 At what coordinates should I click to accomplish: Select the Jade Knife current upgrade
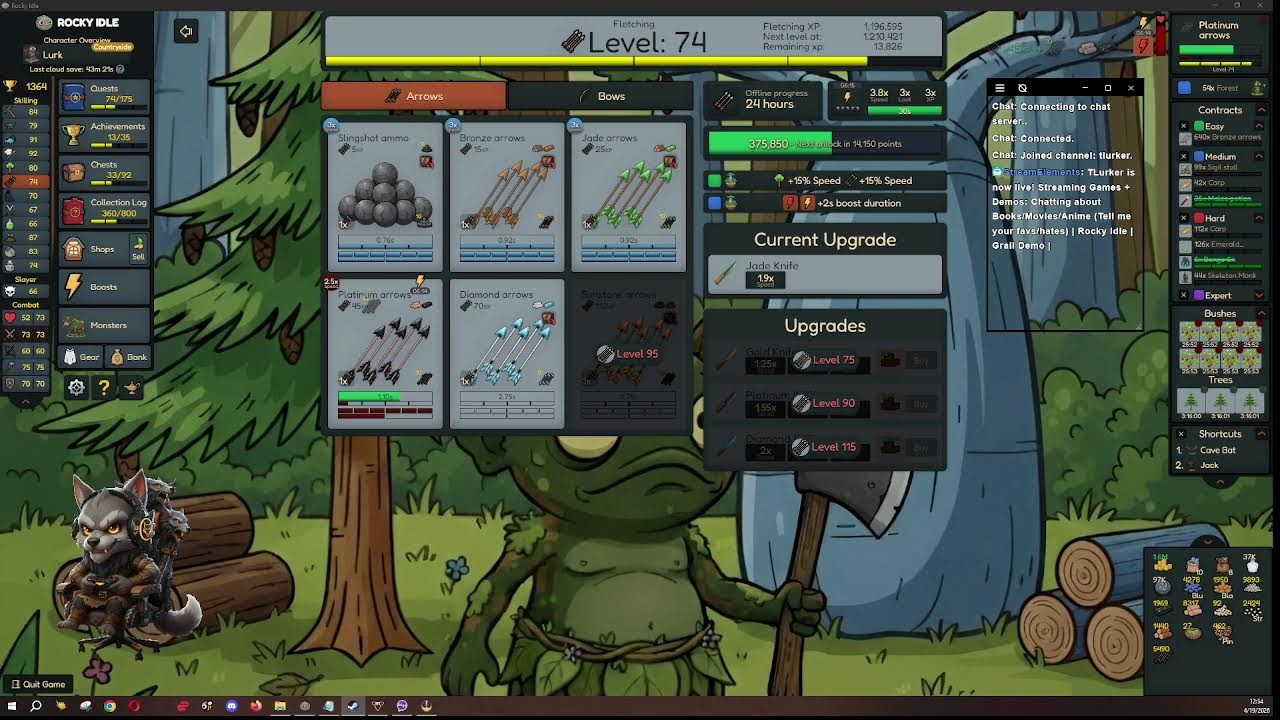pyautogui.click(x=825, y=273)
